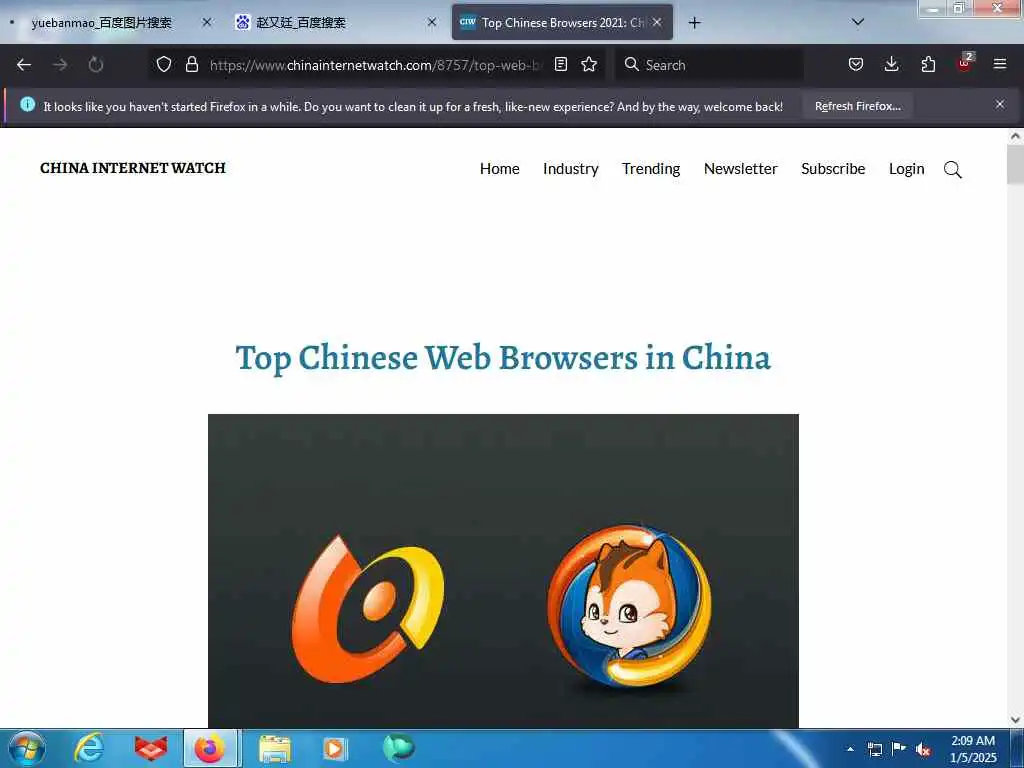Click the address bar URL field
The width and height of the screenshot is (1024, 768).
tap(375, 65)
